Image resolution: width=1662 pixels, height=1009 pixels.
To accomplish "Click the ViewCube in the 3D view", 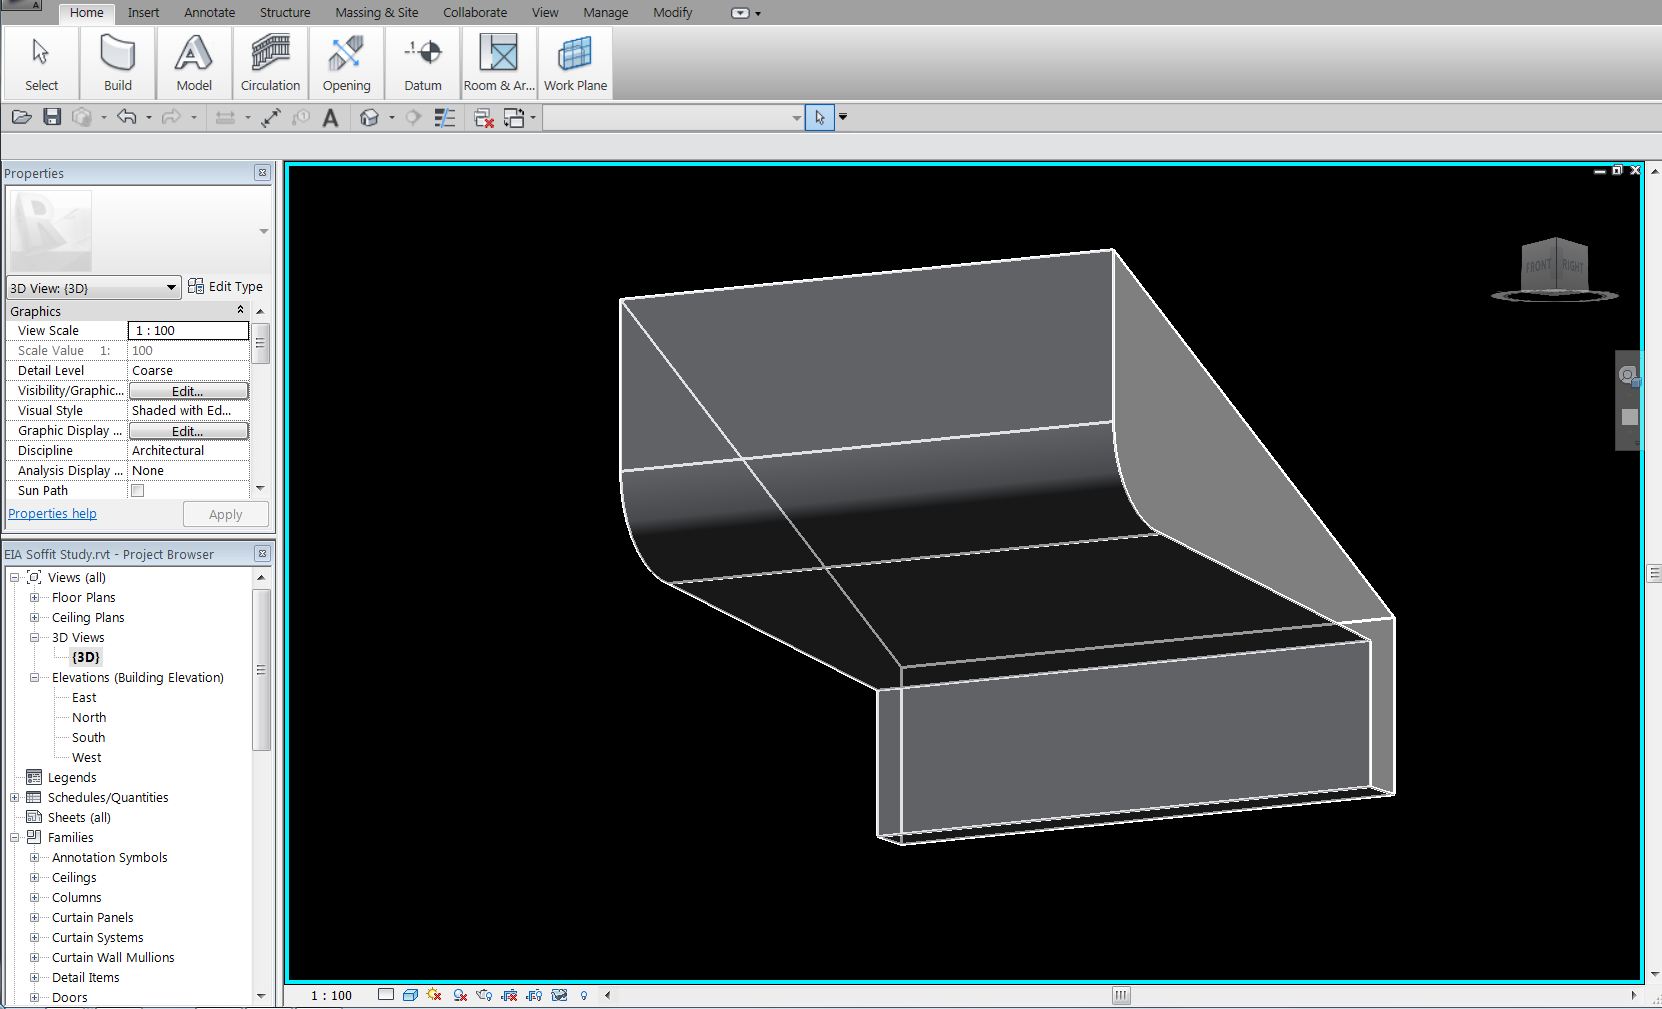I will [x=1554, y=267].
